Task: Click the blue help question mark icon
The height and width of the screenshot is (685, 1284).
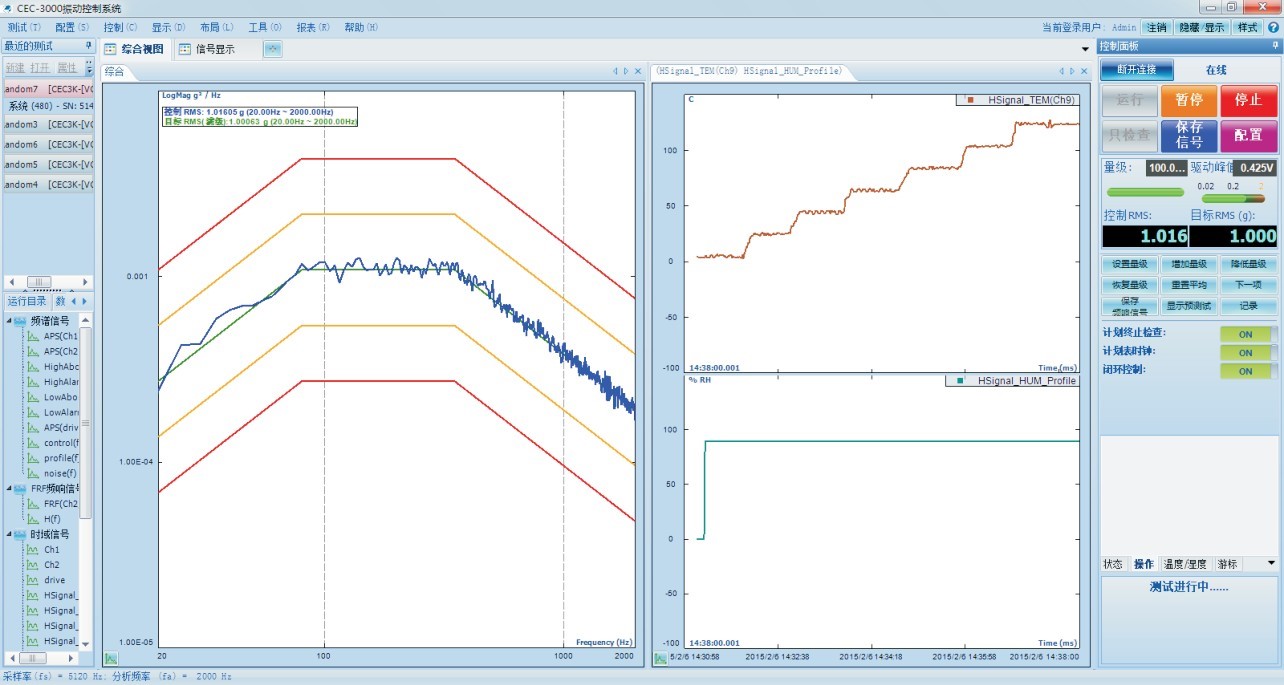Action: click(x=1273, y=27)
